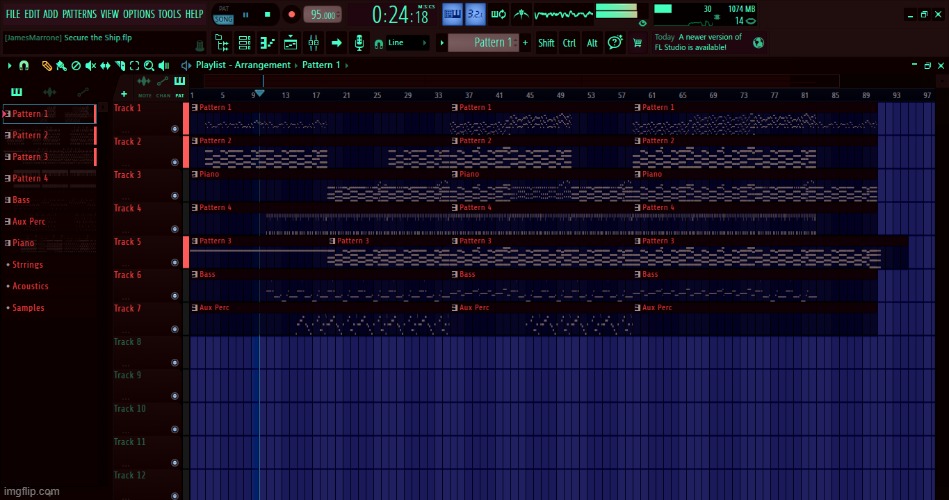The image size is (949, 500).
Task: Open the Browser panel
Action: click(x=222, y=43)
